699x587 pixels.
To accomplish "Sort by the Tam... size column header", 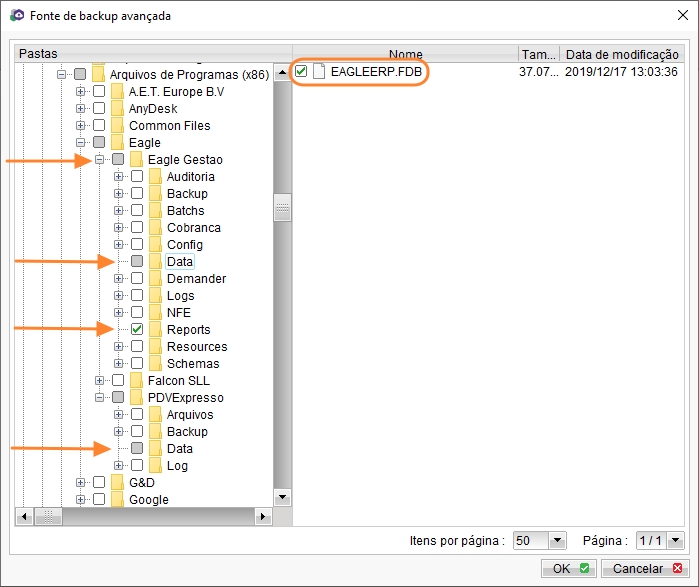I will (539, 54).
